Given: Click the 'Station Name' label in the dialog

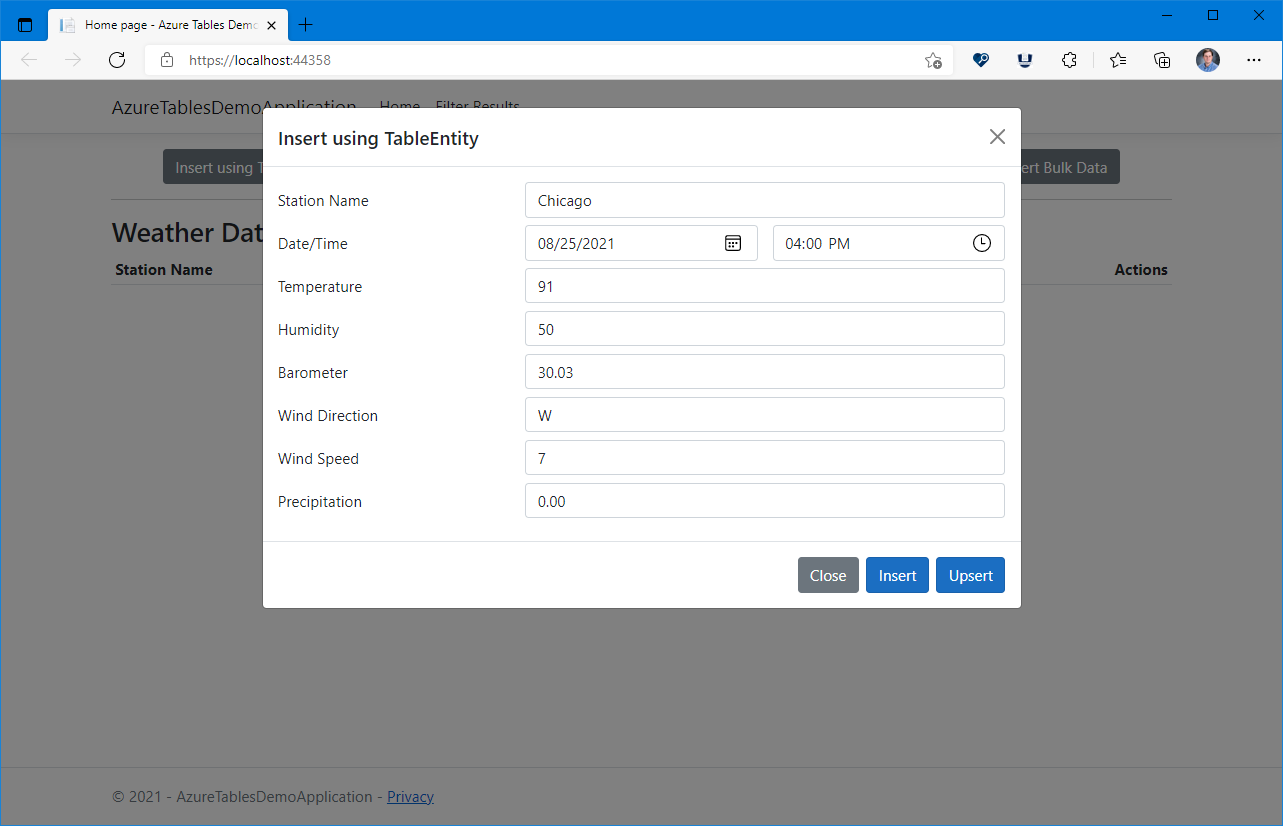Looking at the screenshot, I should [323, 201].
